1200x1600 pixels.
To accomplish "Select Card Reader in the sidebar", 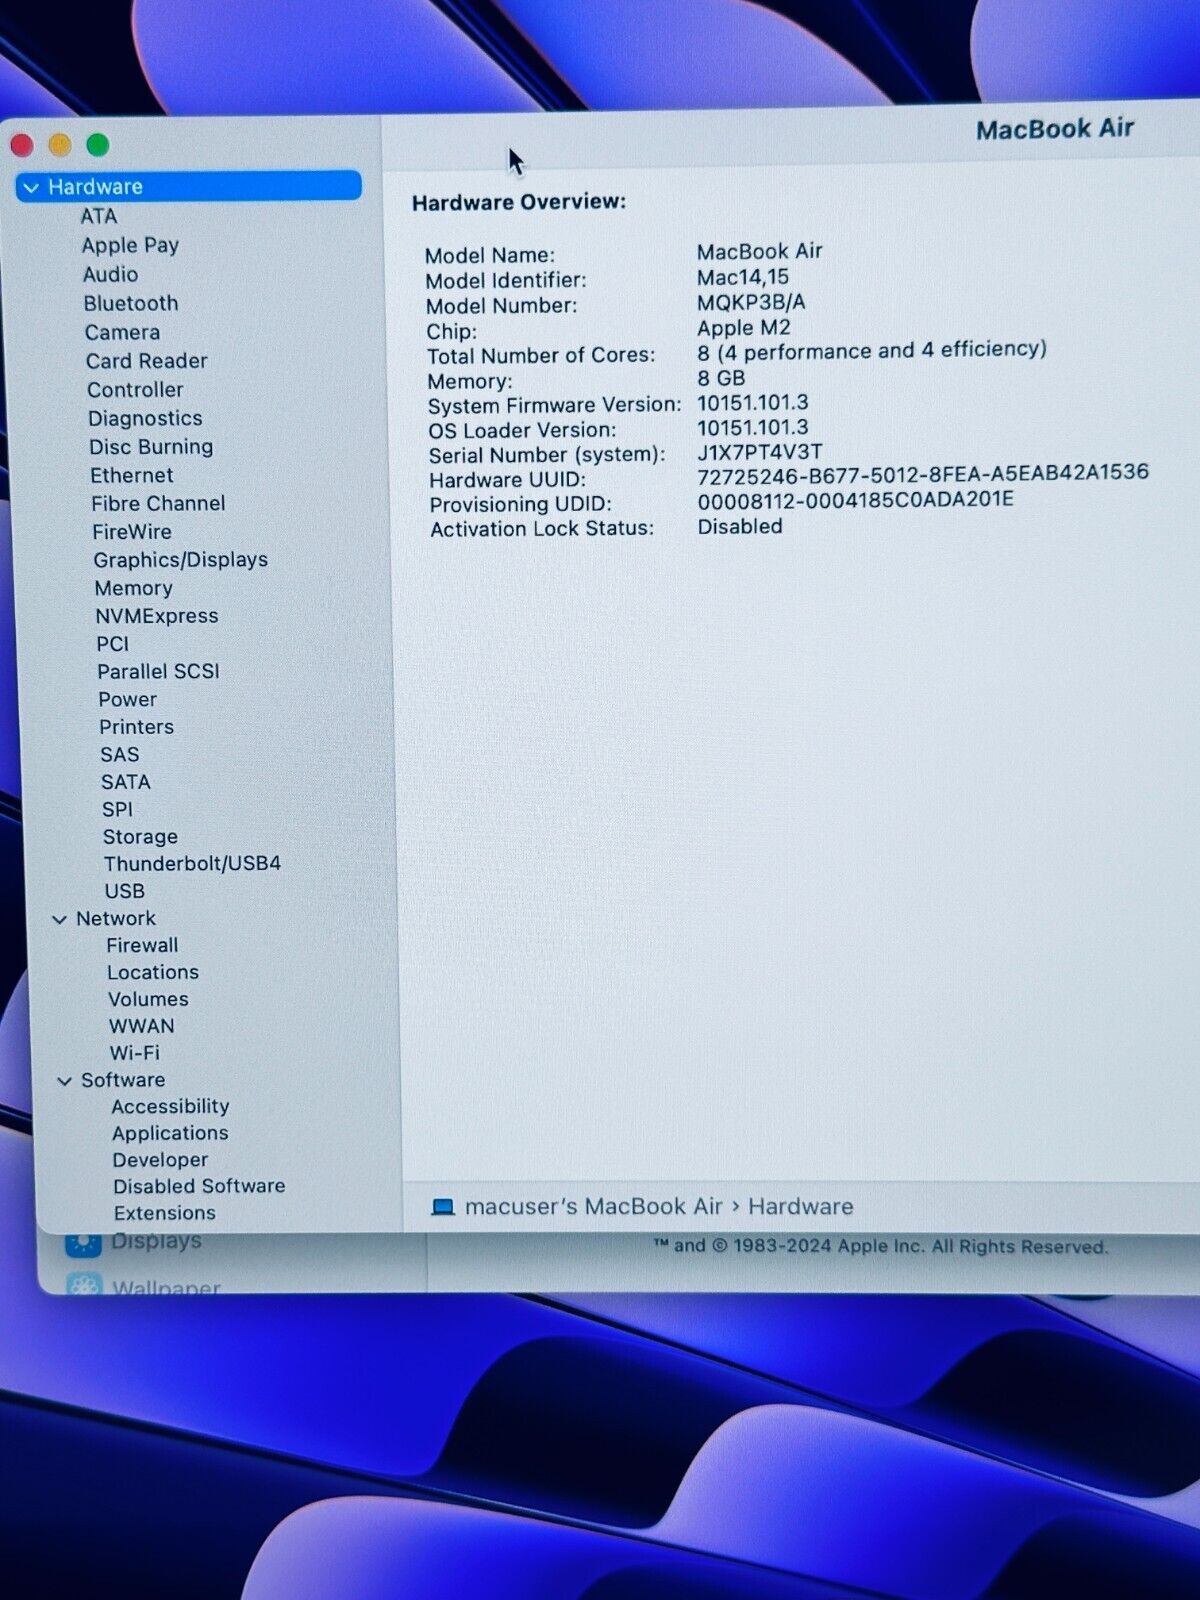I will [146, 361].
